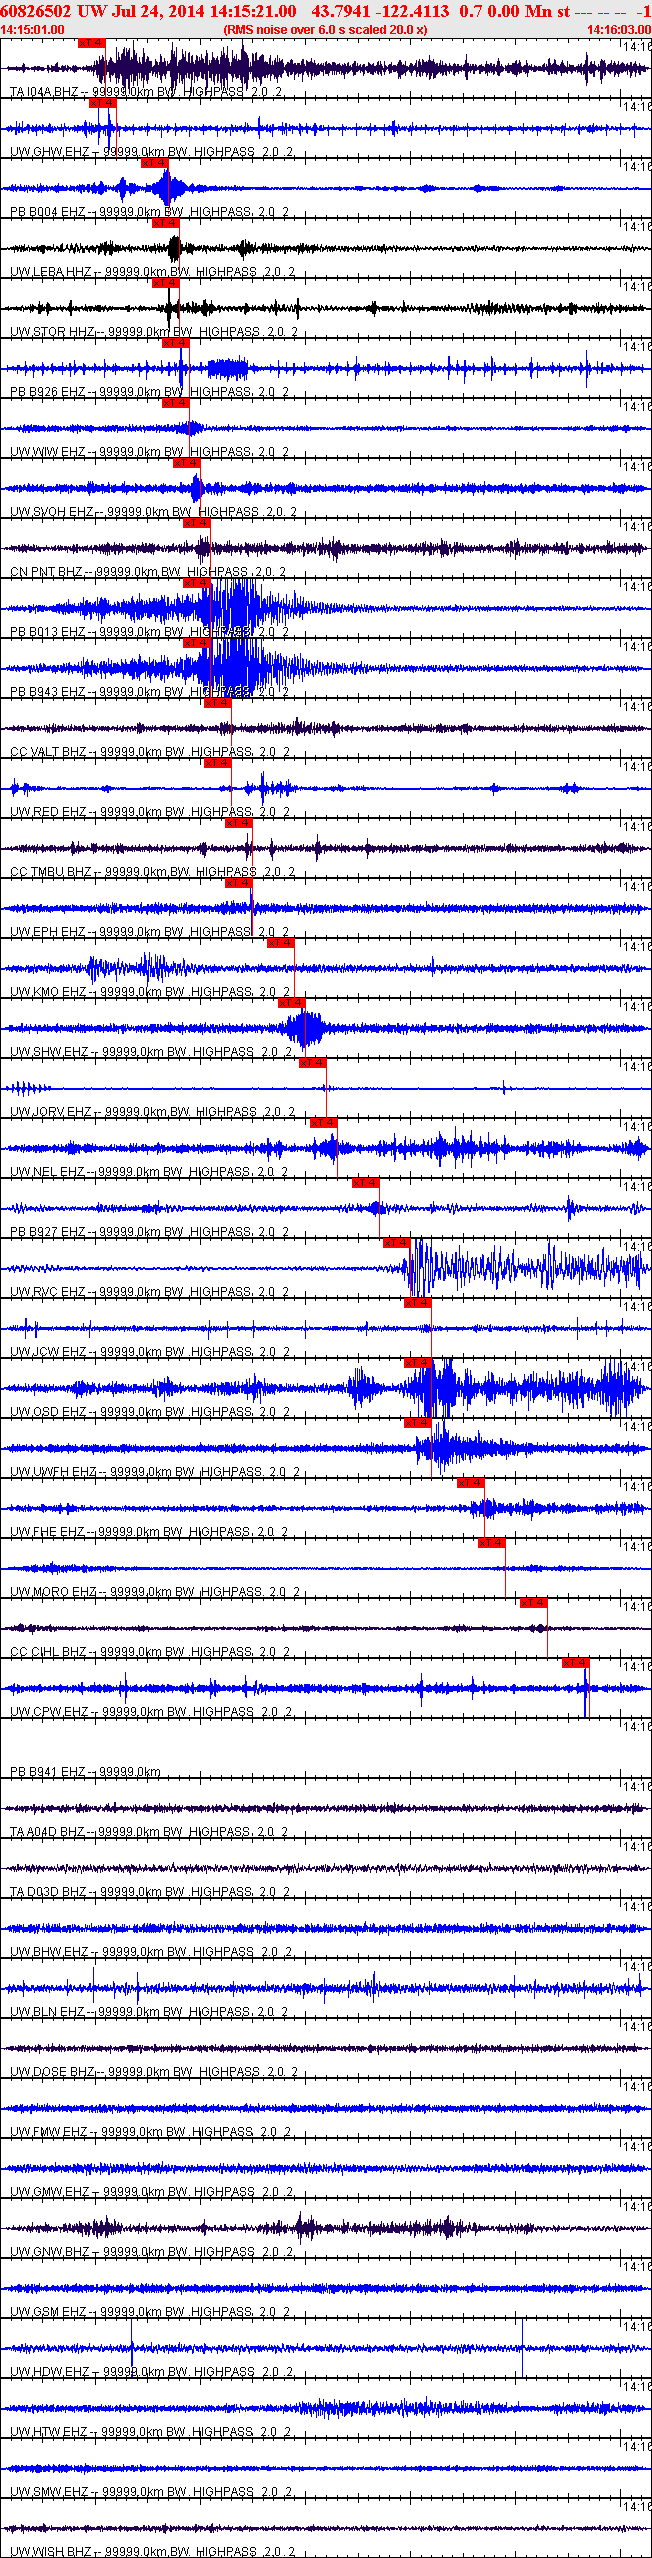The image size is (652, 2558).
Task: Select red pick flag on UW KMO trace
Action: coord(280,943)
